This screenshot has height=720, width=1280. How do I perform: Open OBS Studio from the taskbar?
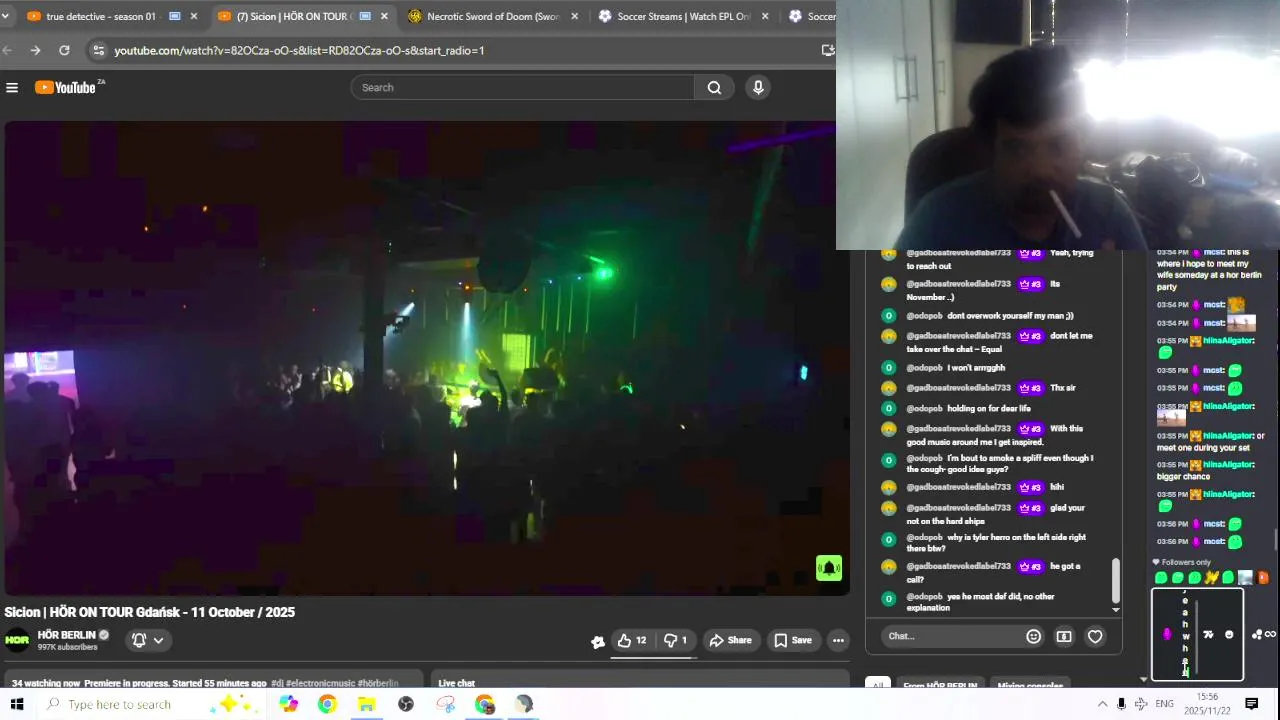click(406, 704)
